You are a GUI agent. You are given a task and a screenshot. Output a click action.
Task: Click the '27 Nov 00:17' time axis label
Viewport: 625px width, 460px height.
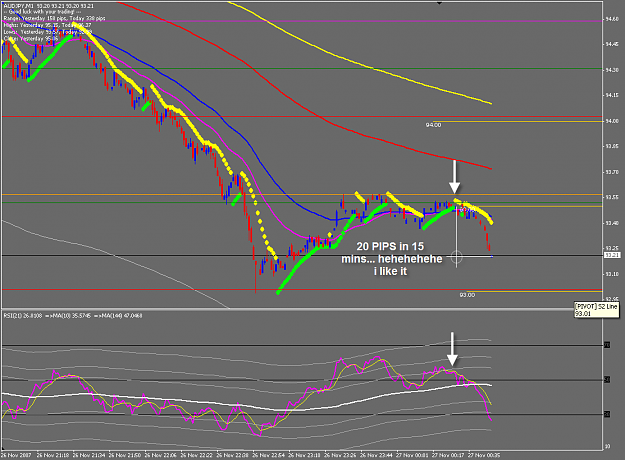(448, 455)
